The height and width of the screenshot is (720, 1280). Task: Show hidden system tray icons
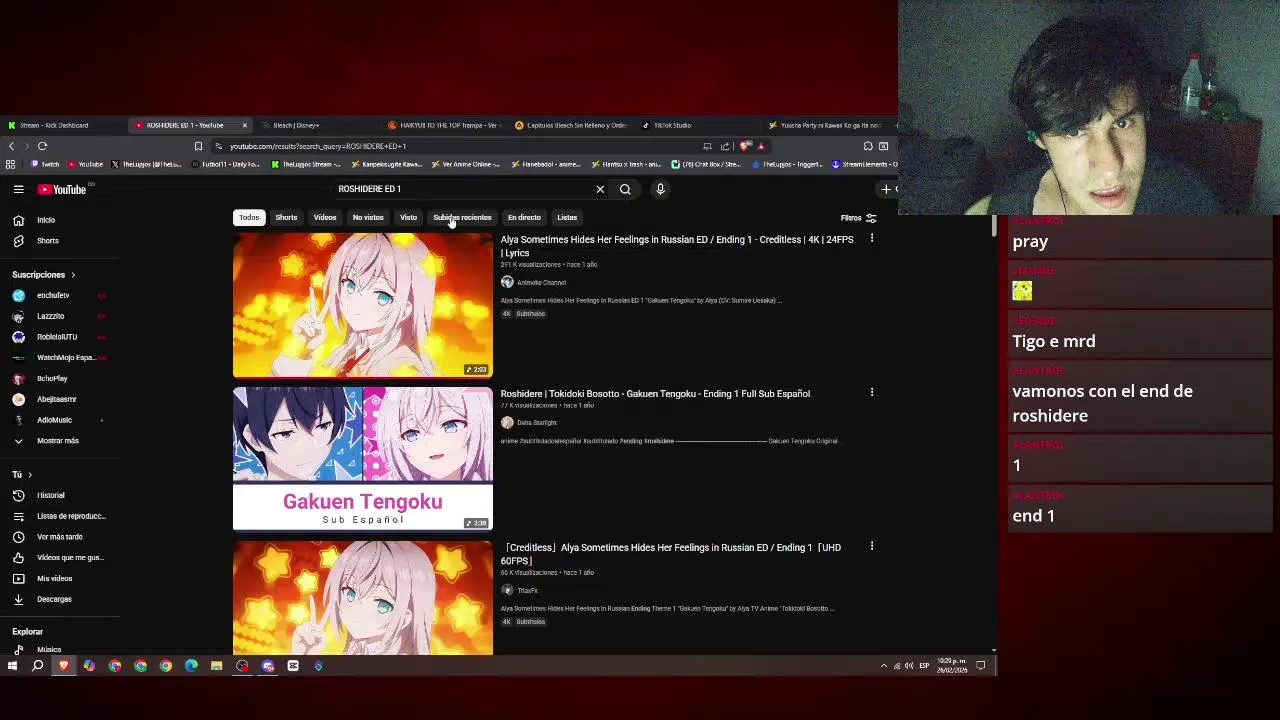point(883,666)
